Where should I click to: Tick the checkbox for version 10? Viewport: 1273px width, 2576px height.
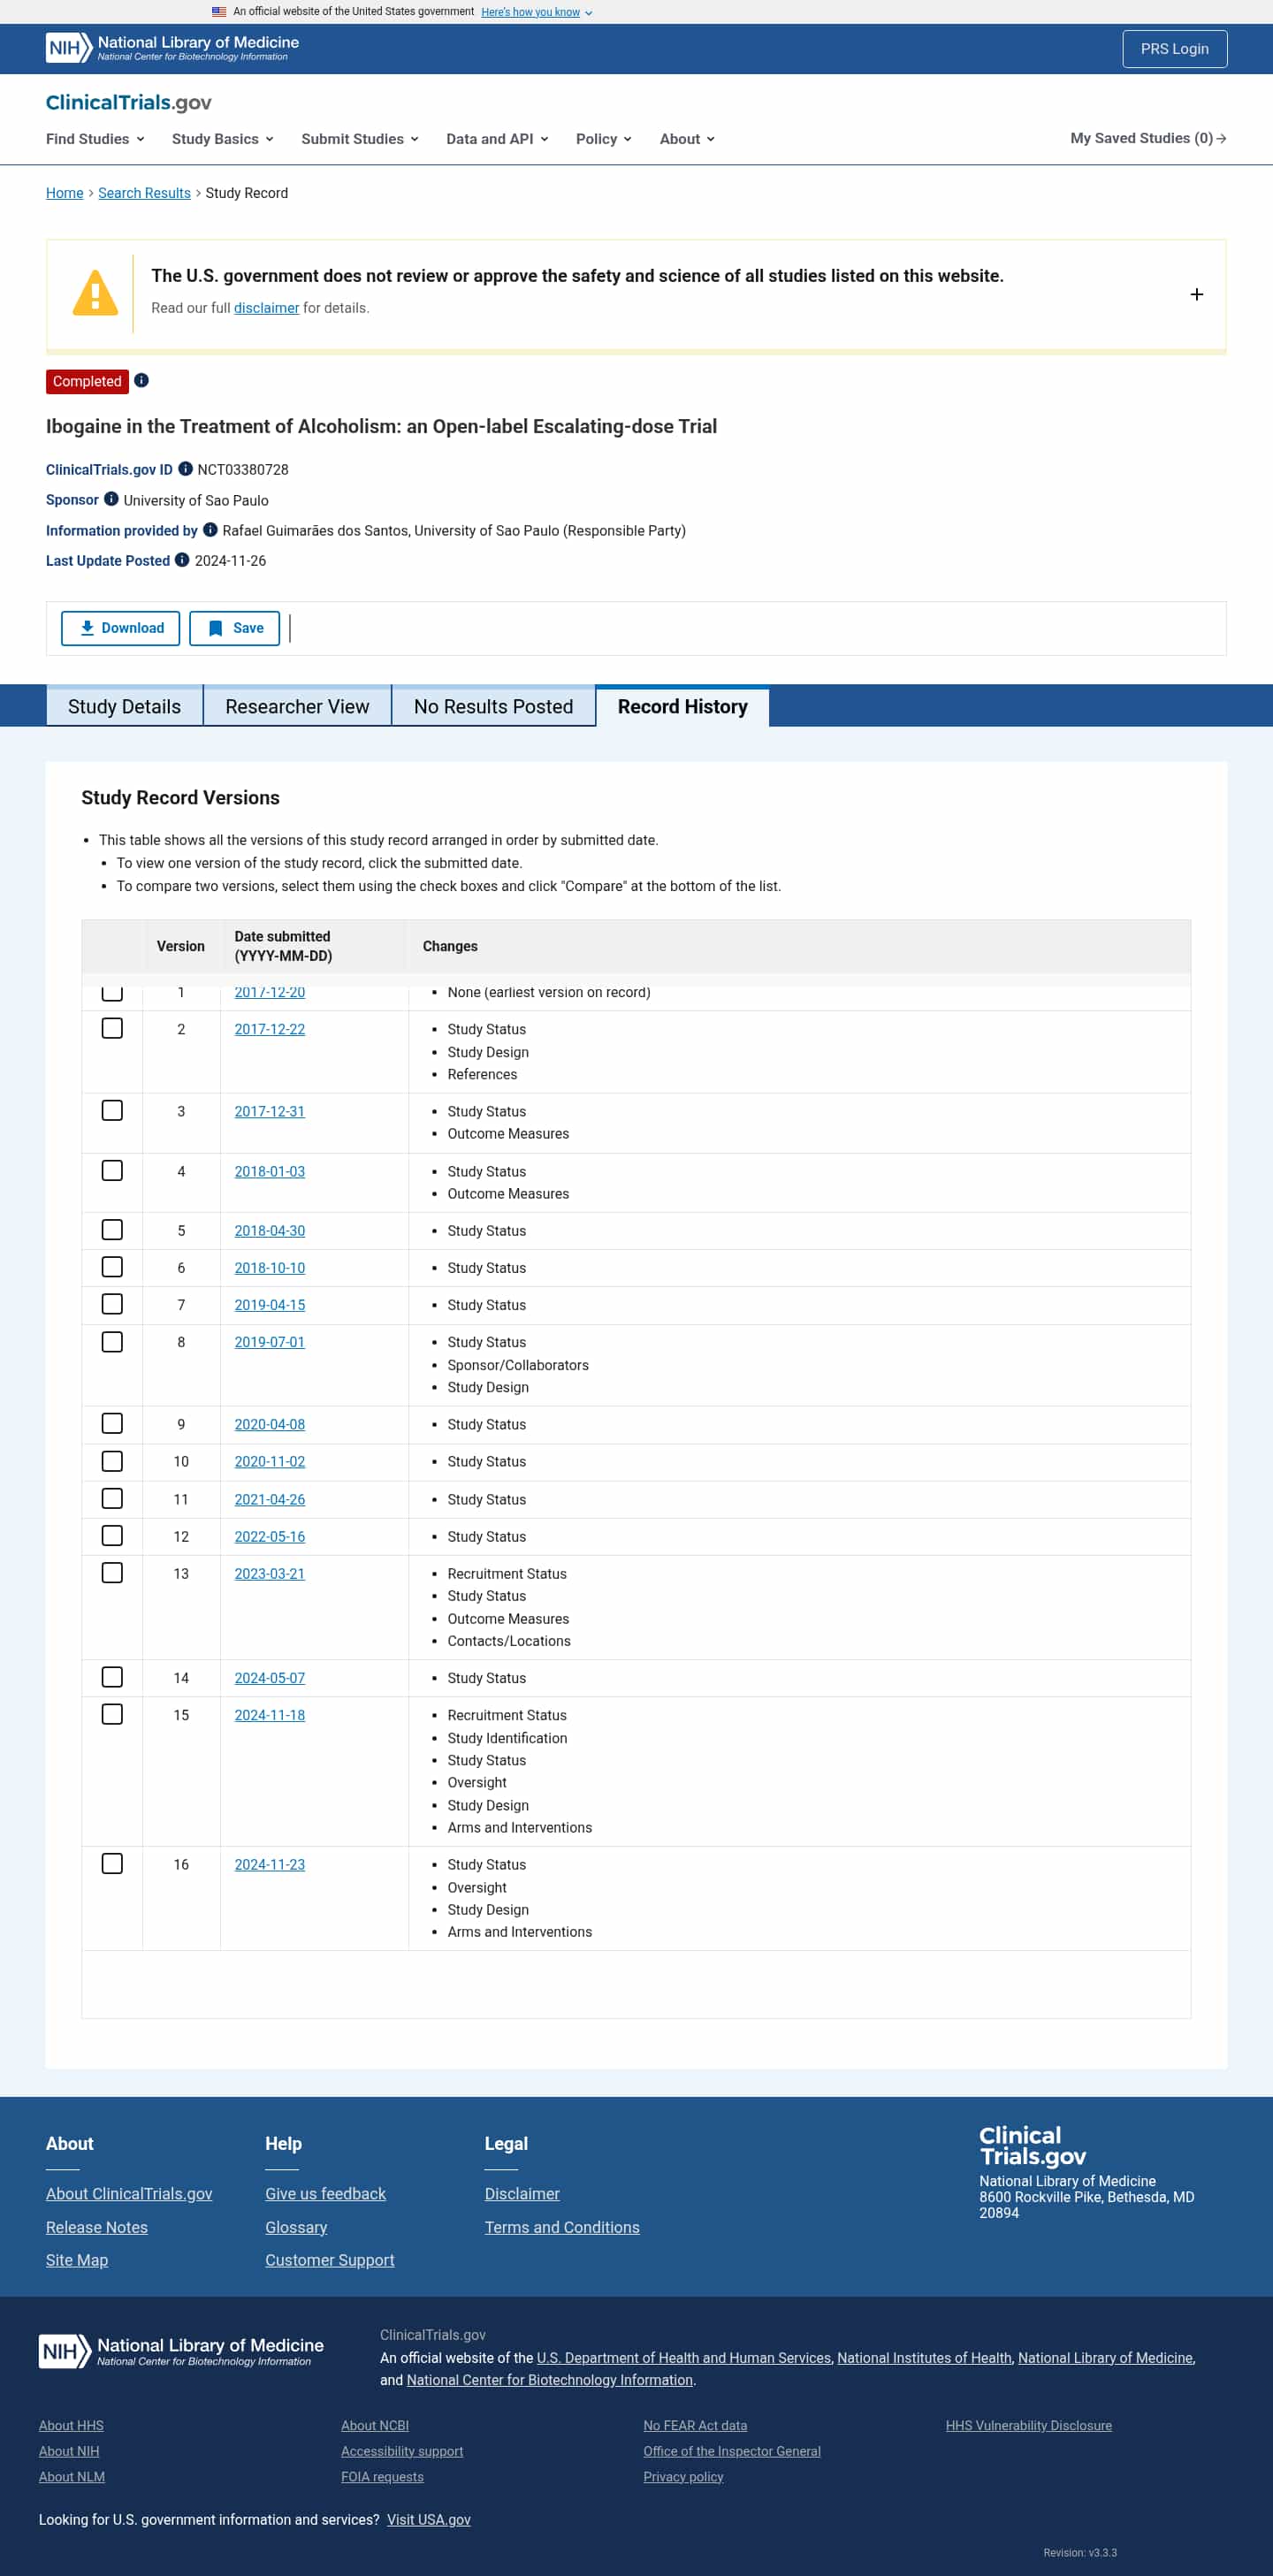(x=112, y=1461)
